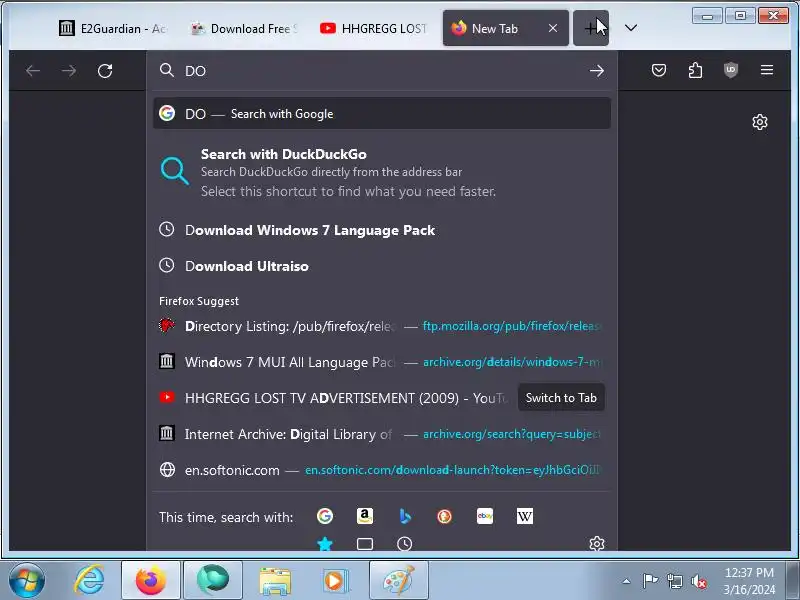Open Windows 7 MUI All Language Pack result
This screenshot has width=800, height=600.
click(382, 362)
